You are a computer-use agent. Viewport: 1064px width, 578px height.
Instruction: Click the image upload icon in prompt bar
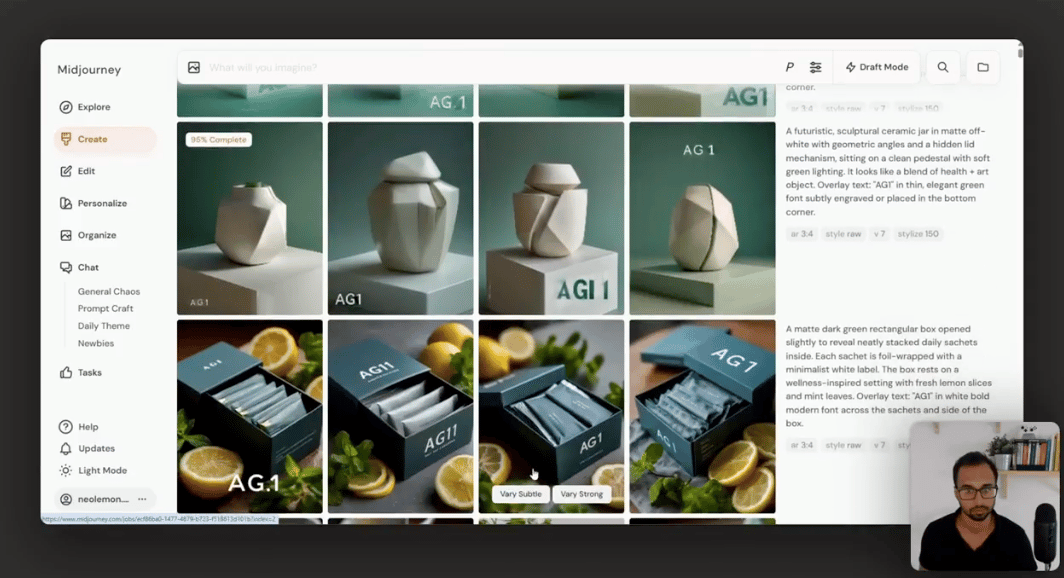coord(194,67)
